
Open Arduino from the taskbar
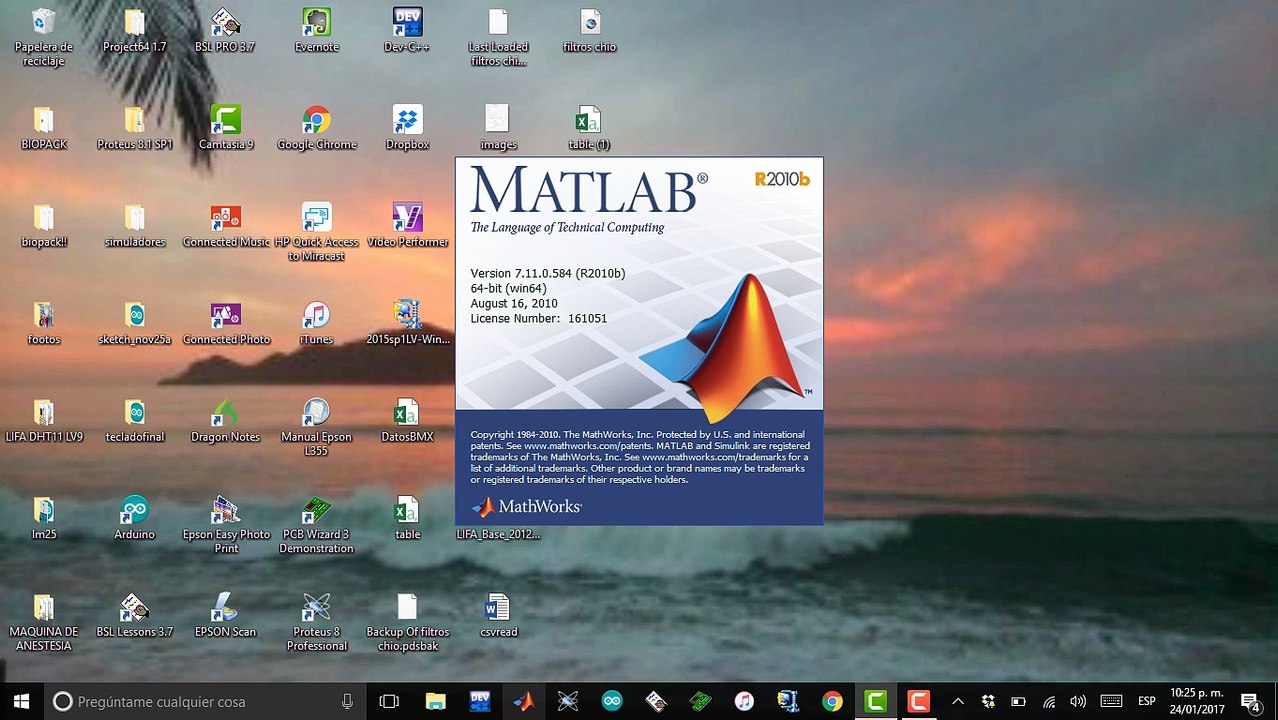612,701
